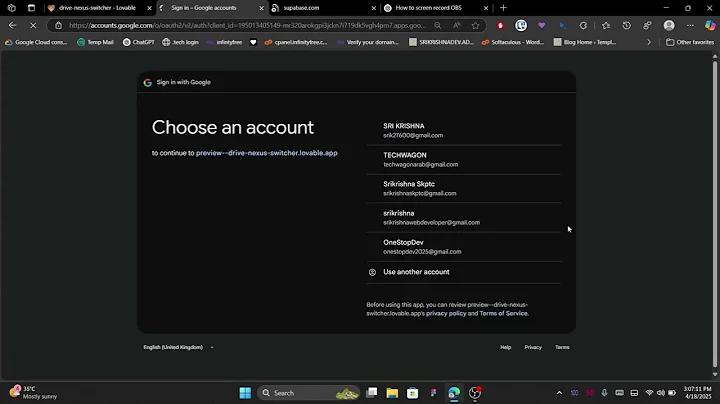Open the red extension icon

coord(500,26)
